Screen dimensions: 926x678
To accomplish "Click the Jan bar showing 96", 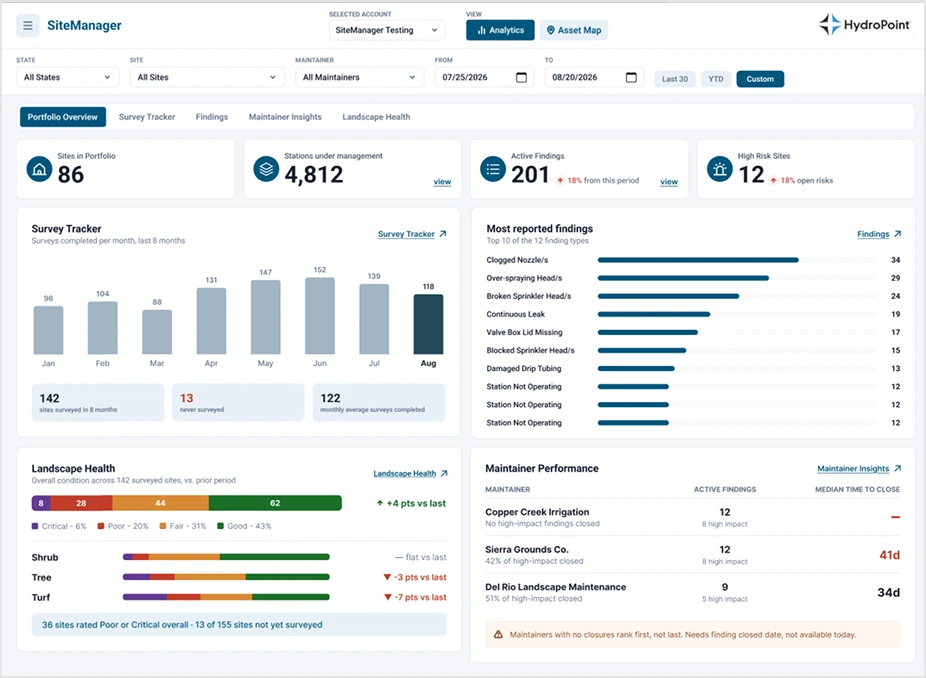I will click(48, 330).
